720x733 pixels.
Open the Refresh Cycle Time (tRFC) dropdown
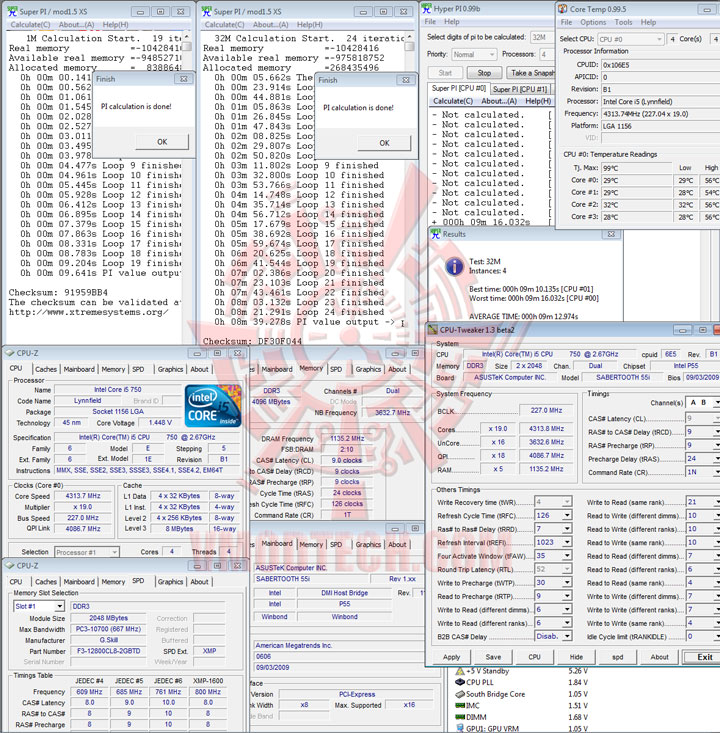pyautogui.click(x=567, y=515)
